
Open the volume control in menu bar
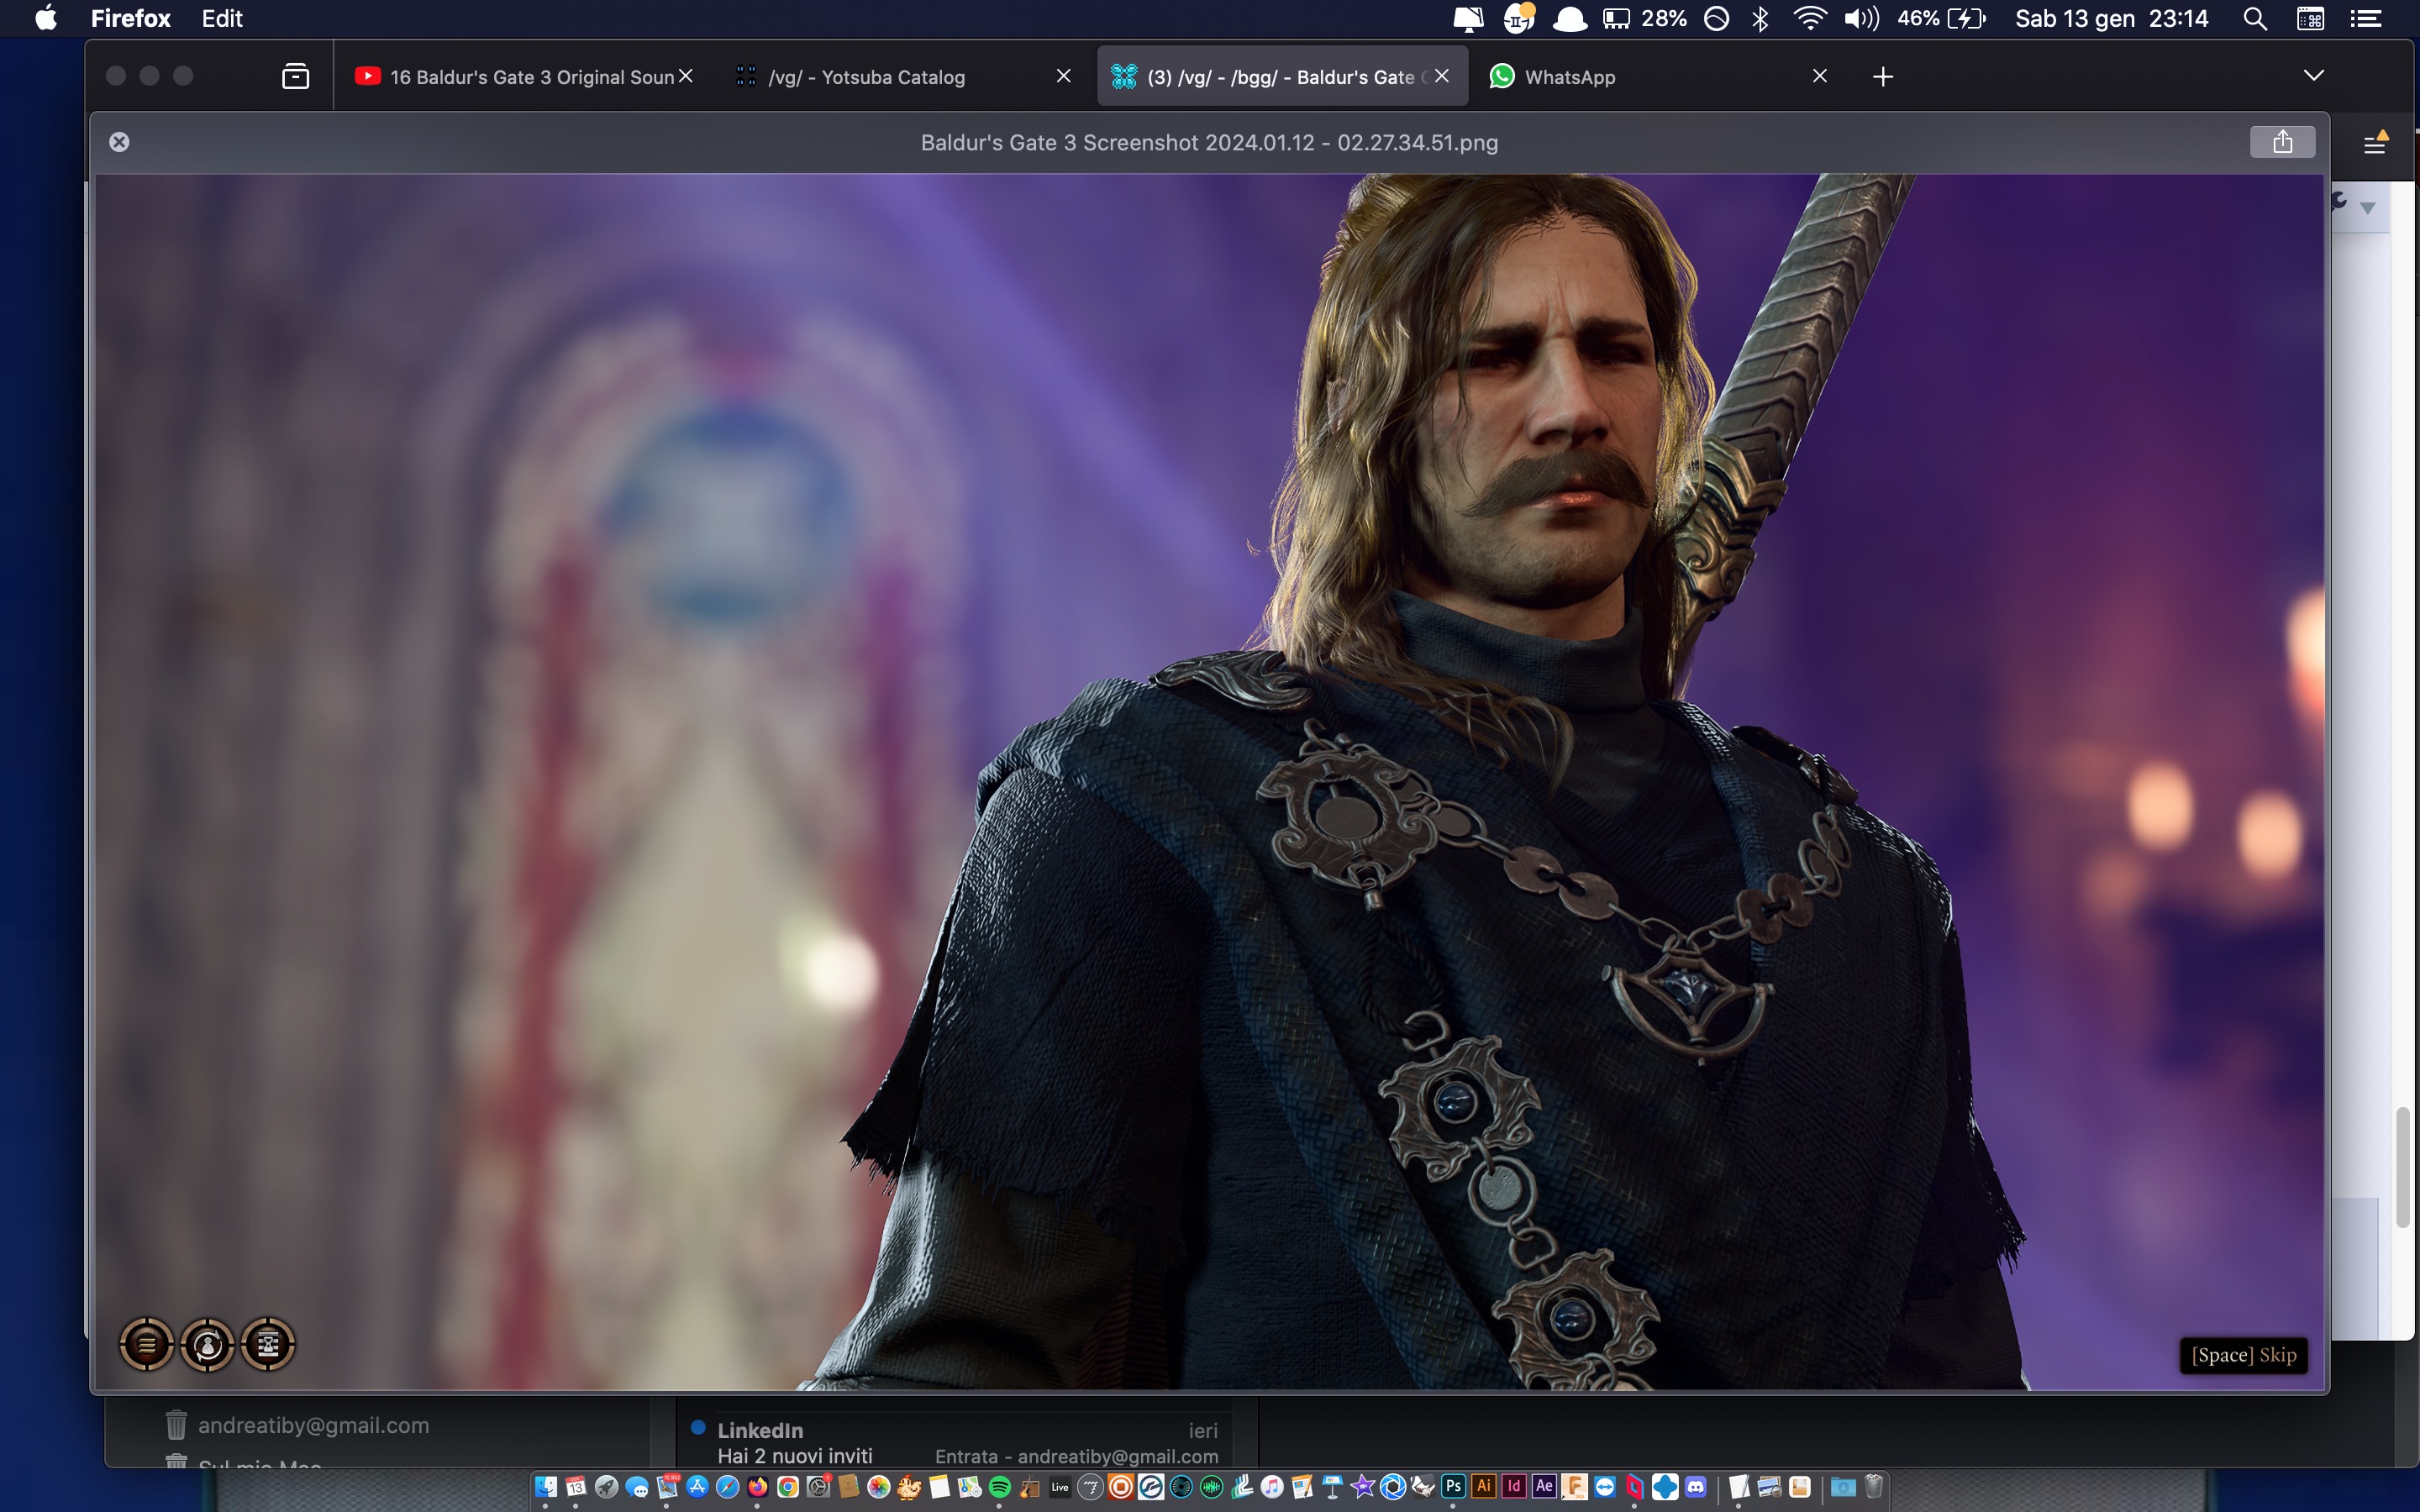pos(1861,18)
